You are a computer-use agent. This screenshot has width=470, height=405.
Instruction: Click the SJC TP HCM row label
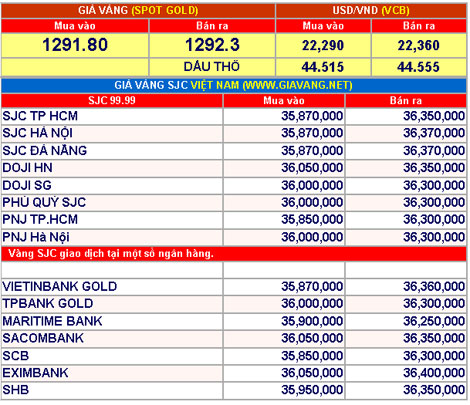coord(40,116)
